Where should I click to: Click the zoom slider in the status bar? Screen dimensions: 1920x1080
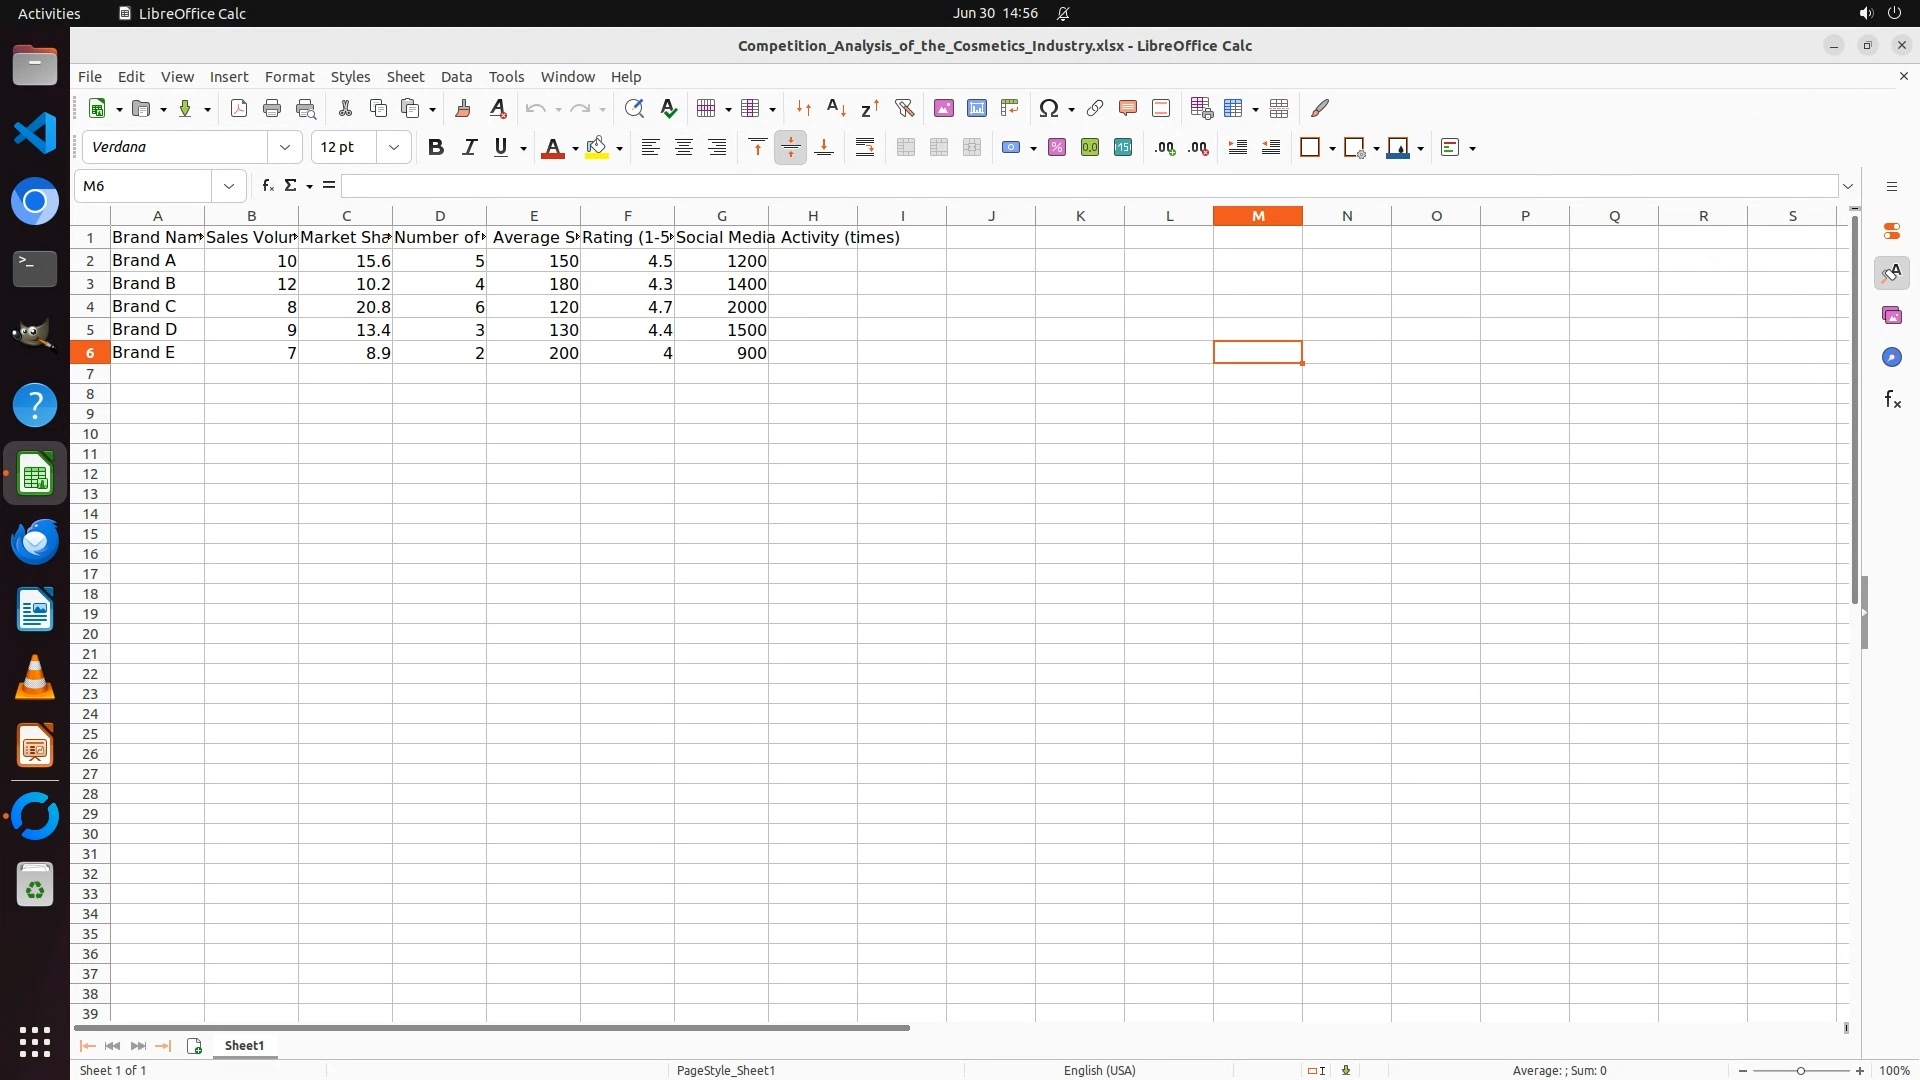pyautogui.click(x=1800, y=1071)
